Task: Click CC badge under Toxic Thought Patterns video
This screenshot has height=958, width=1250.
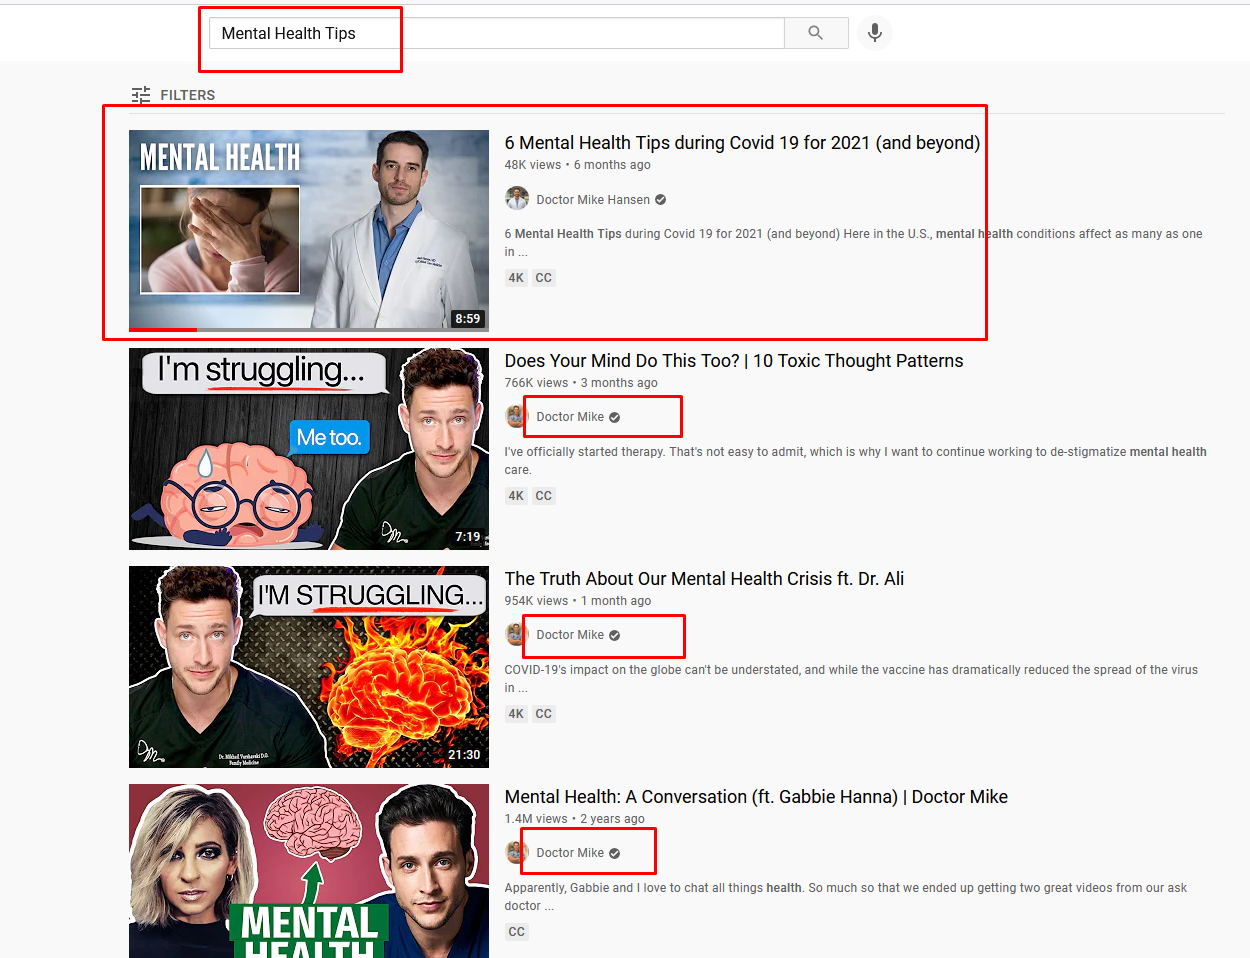Action: click(543, 496)
